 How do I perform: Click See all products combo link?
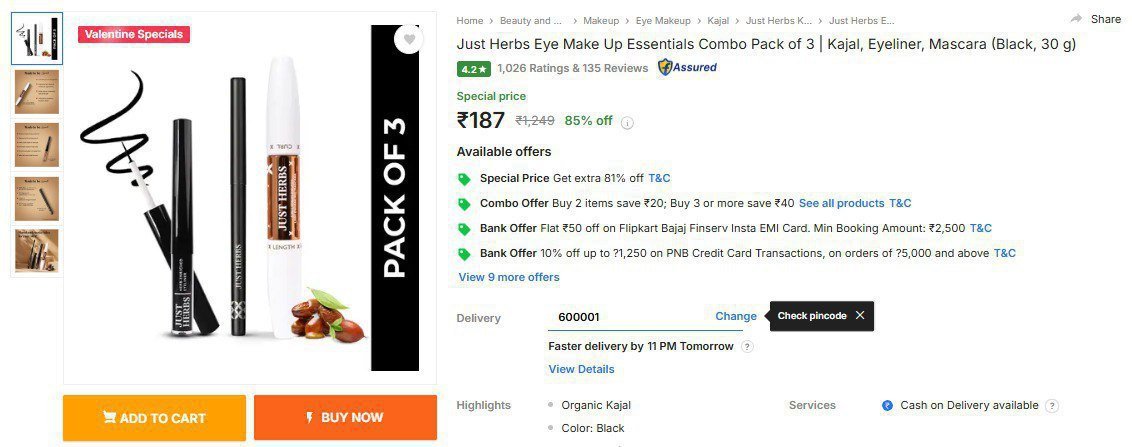pos(841,203)
